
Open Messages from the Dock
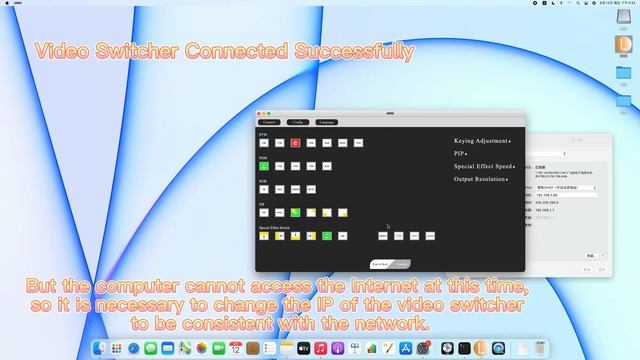tap(151, 348)
